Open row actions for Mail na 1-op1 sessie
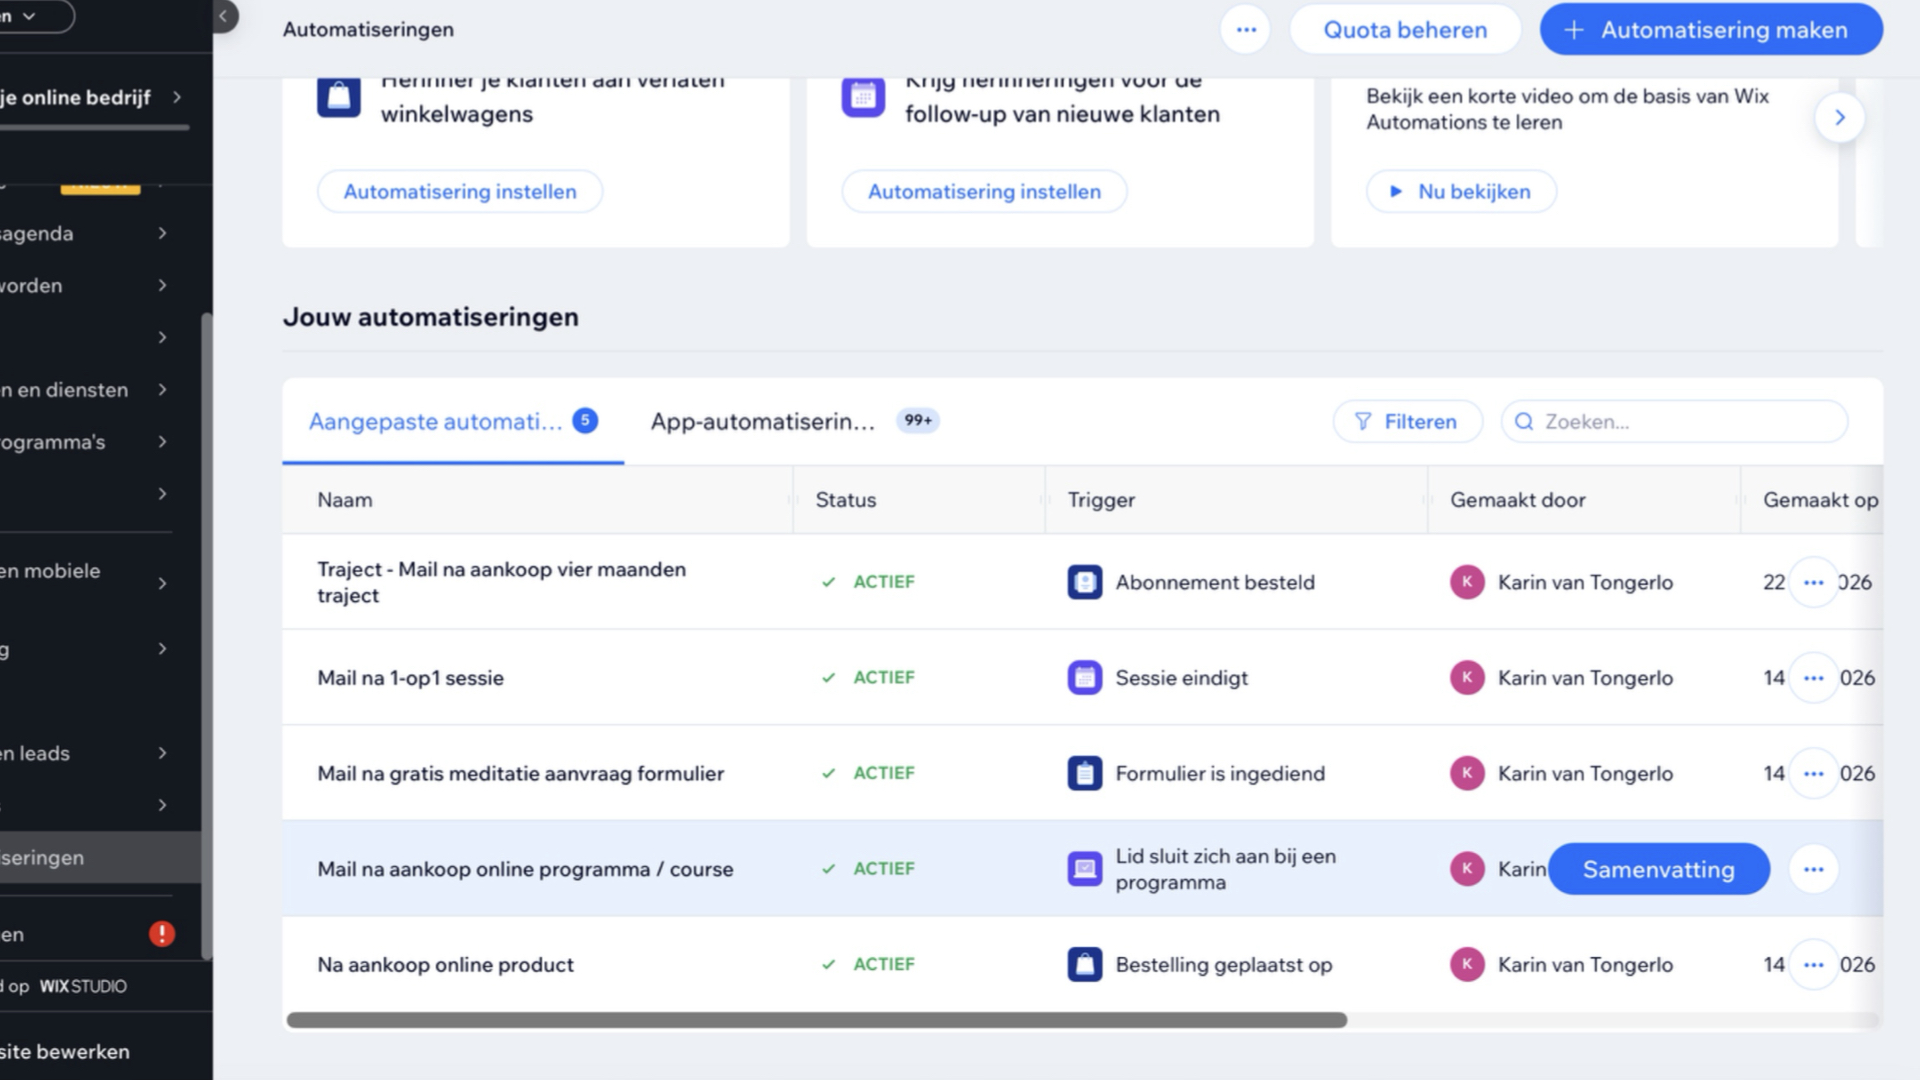This screenshot has height=1080, width=1920. (1814, 677)
